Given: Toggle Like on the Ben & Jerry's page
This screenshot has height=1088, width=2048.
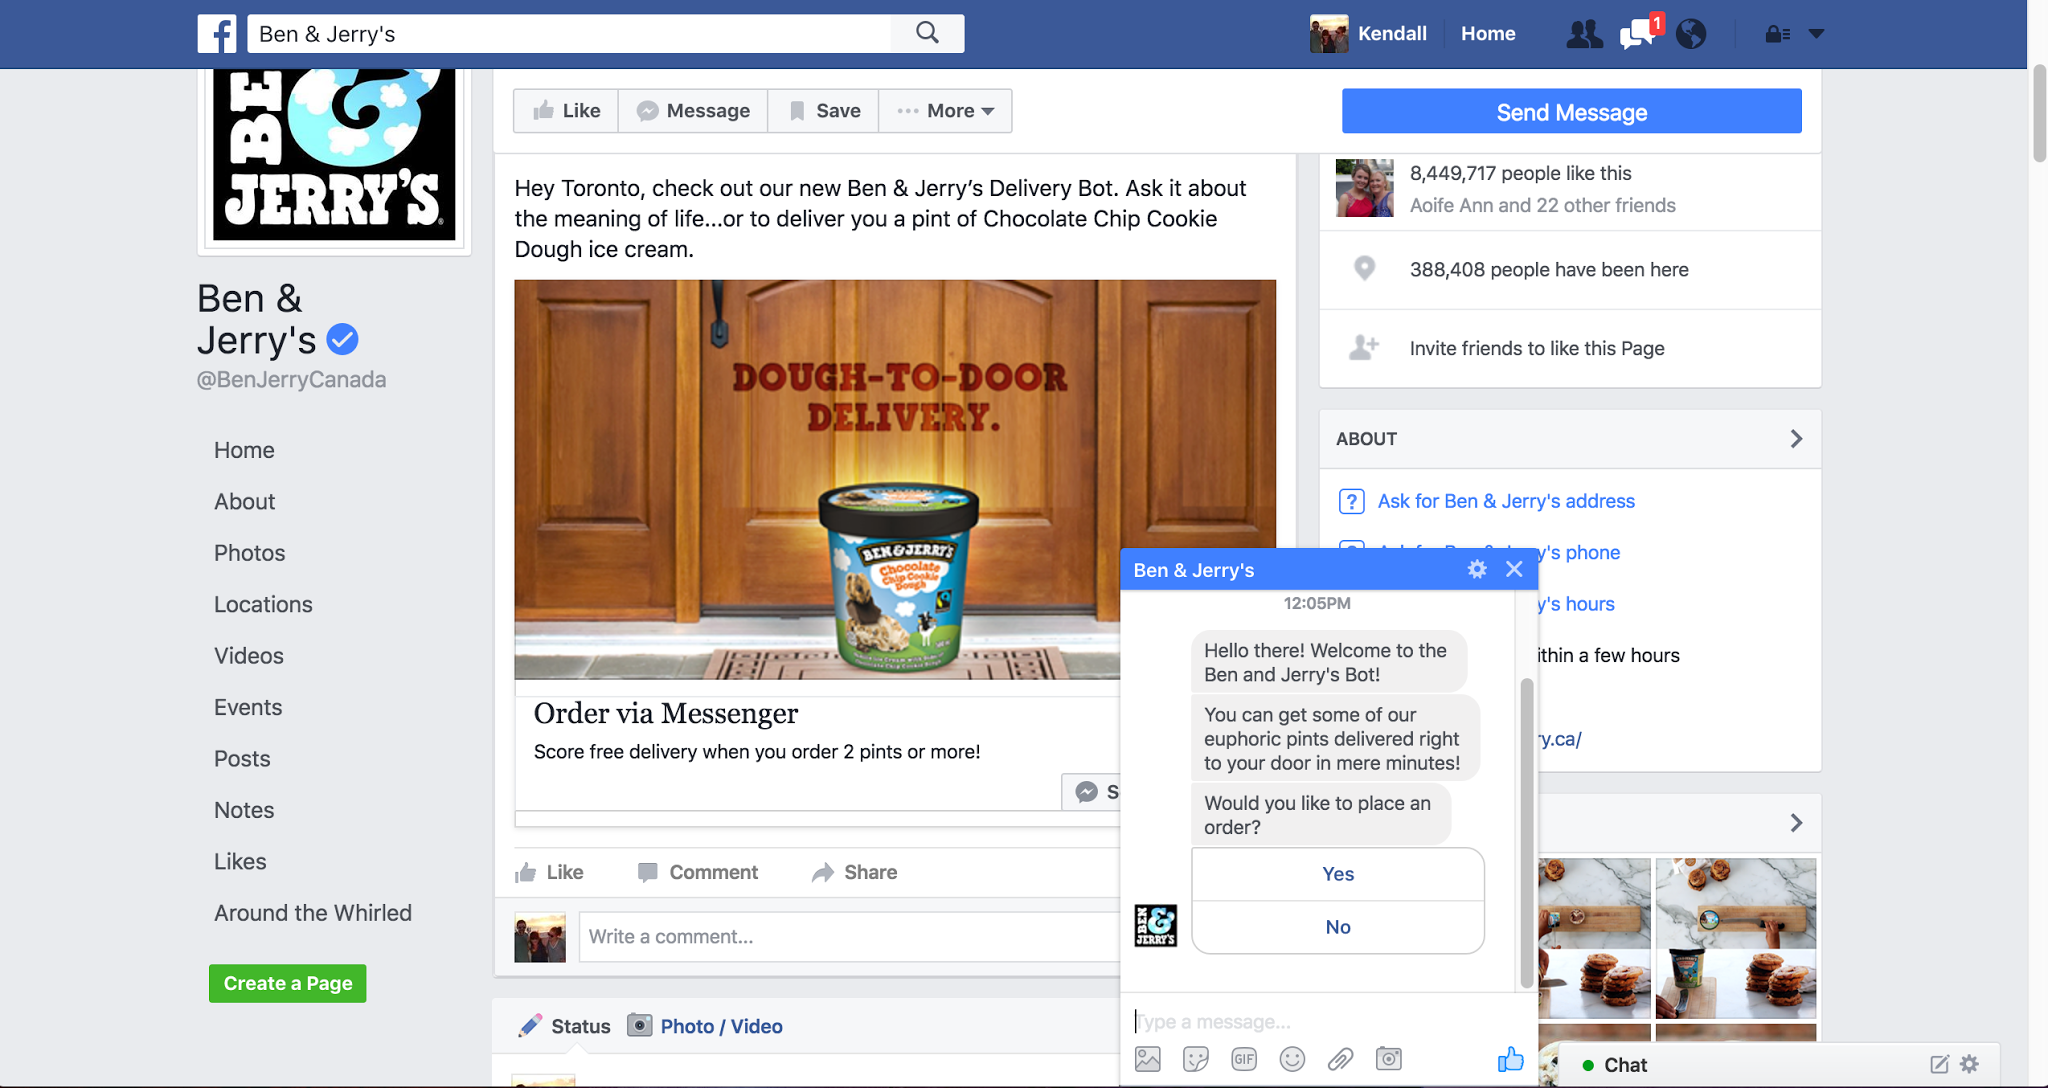Looking at the screenshot, I should pyautogui.click(x=567, y=111).
